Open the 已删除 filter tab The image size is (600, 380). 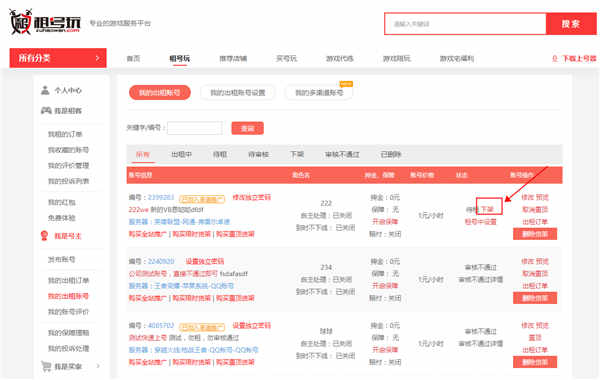390,155
